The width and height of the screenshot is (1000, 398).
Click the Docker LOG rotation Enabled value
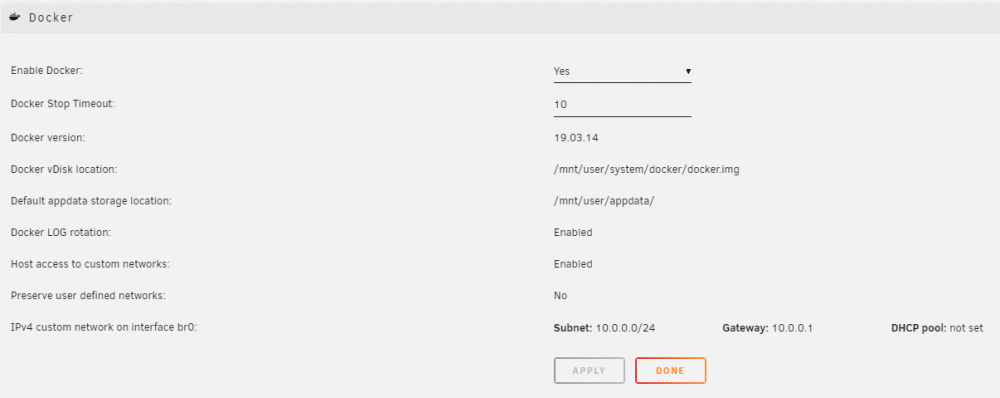coord(573,232)
